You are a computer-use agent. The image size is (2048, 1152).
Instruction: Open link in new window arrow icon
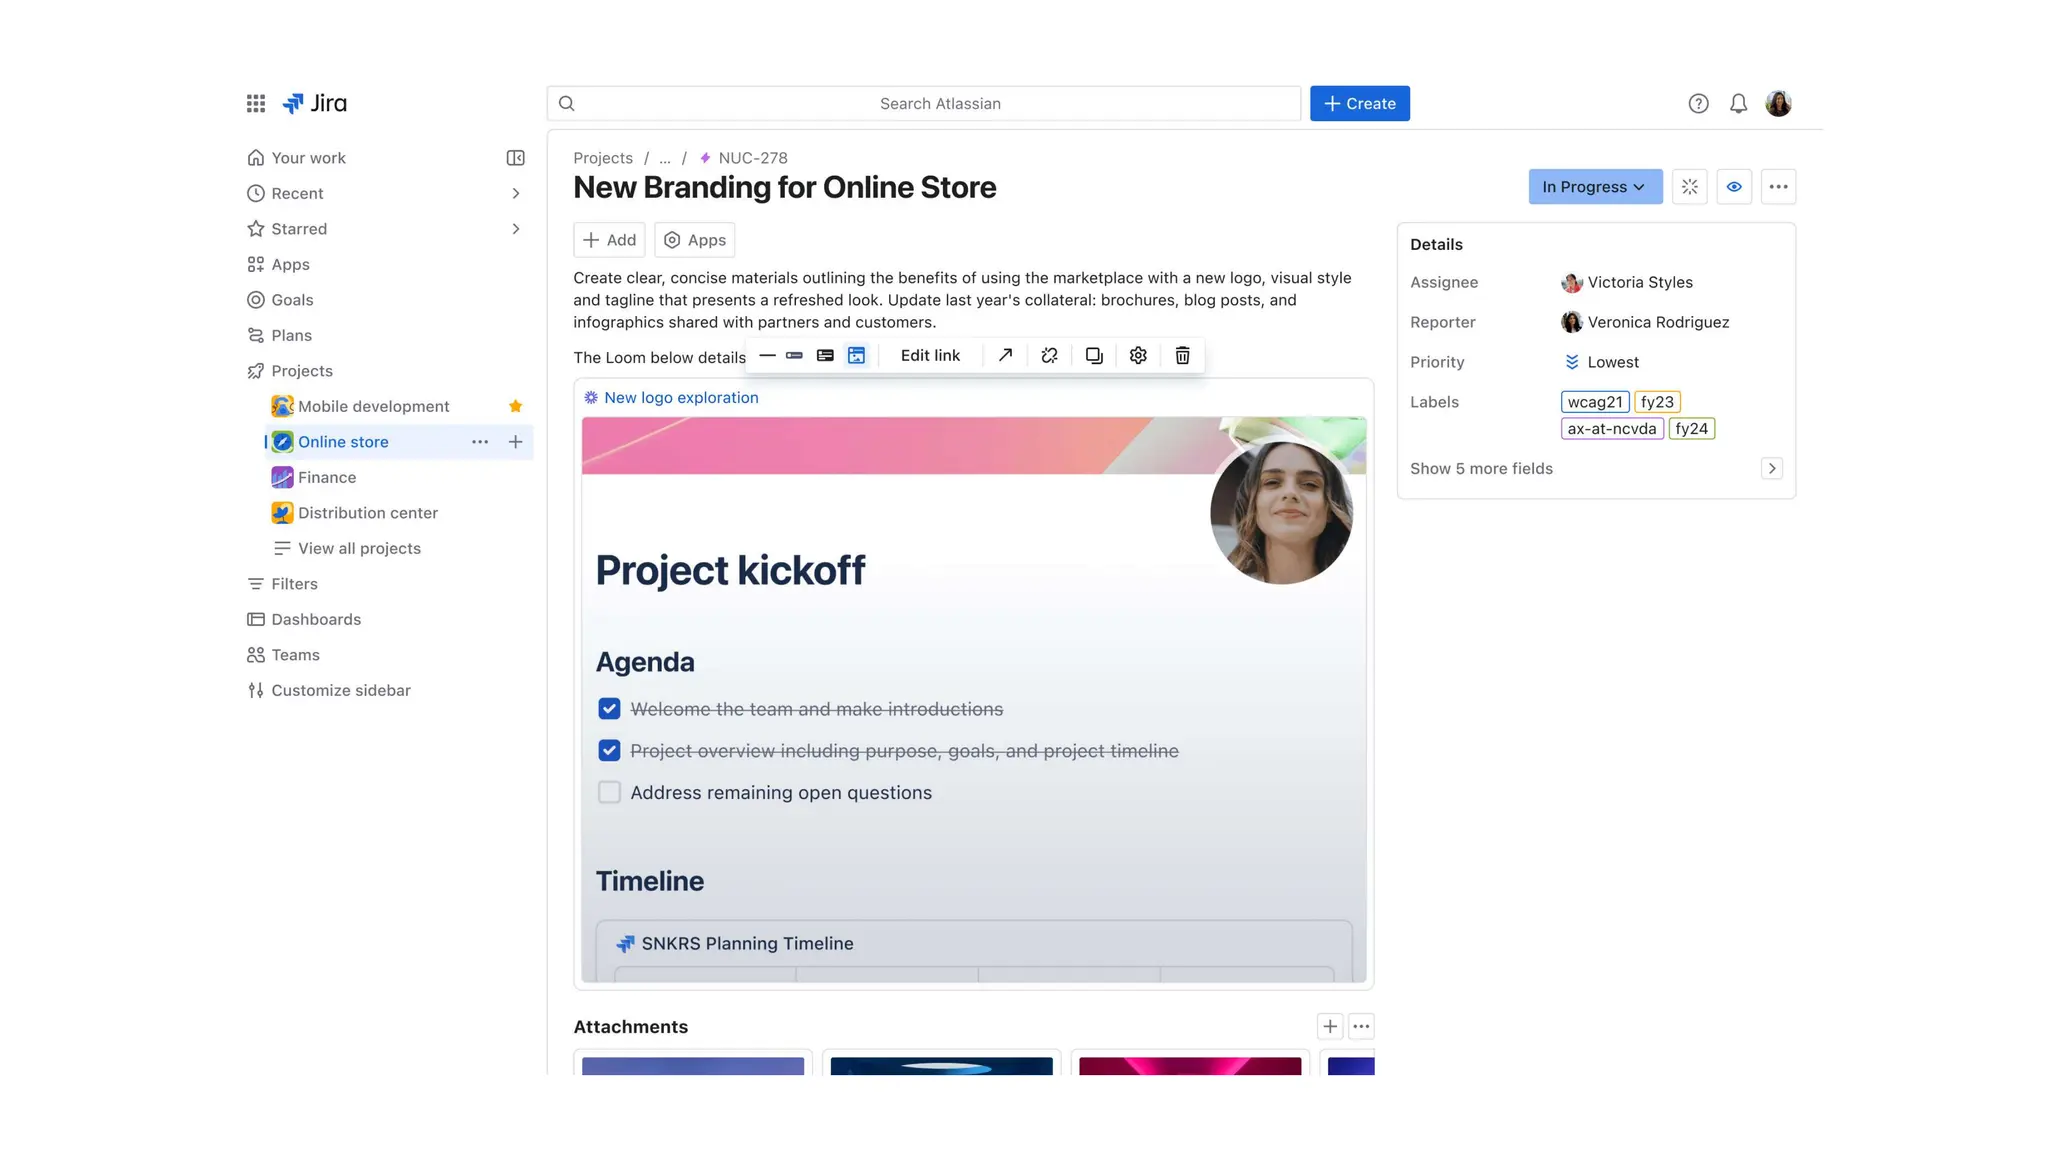(1005, 356)
